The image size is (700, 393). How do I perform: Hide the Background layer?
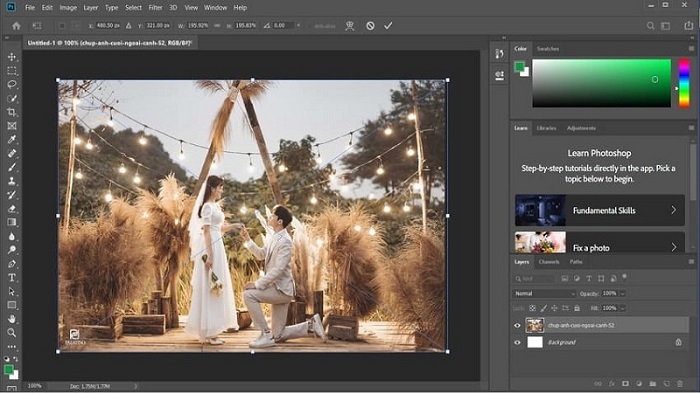(x=517, y=343)
